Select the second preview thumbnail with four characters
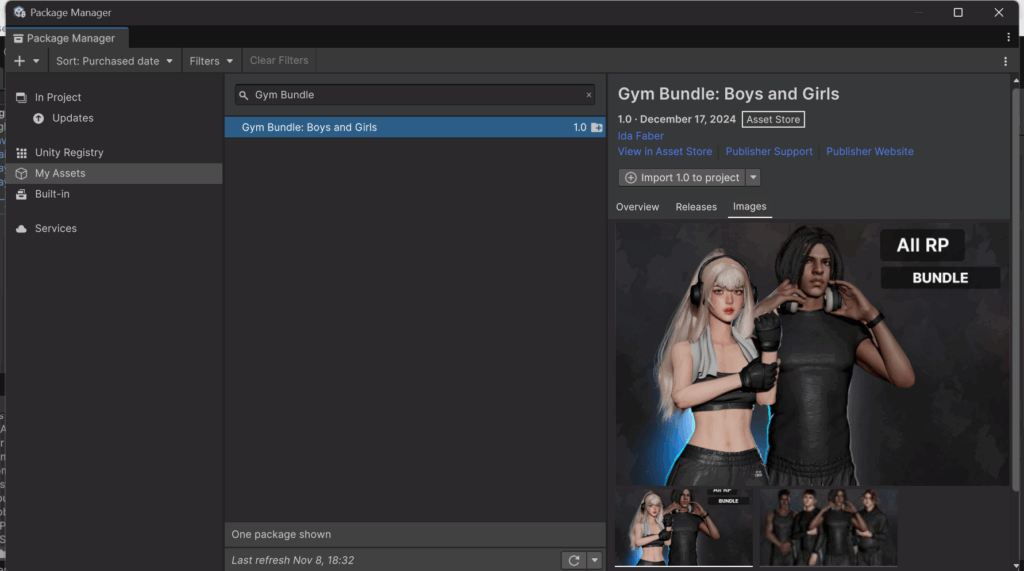Viewport: 1024px width, 571px height. coord(828,526)
